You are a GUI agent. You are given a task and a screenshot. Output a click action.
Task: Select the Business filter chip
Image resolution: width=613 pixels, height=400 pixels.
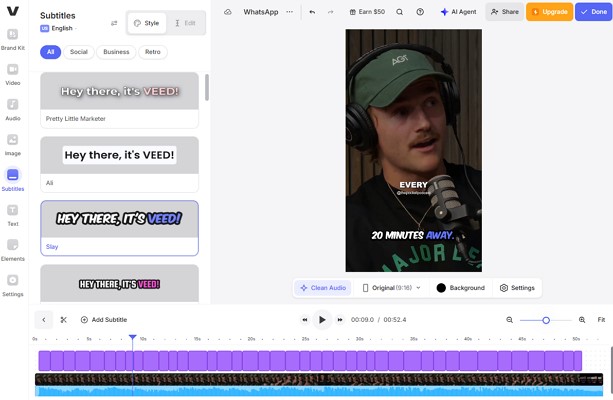coord(116,52)
